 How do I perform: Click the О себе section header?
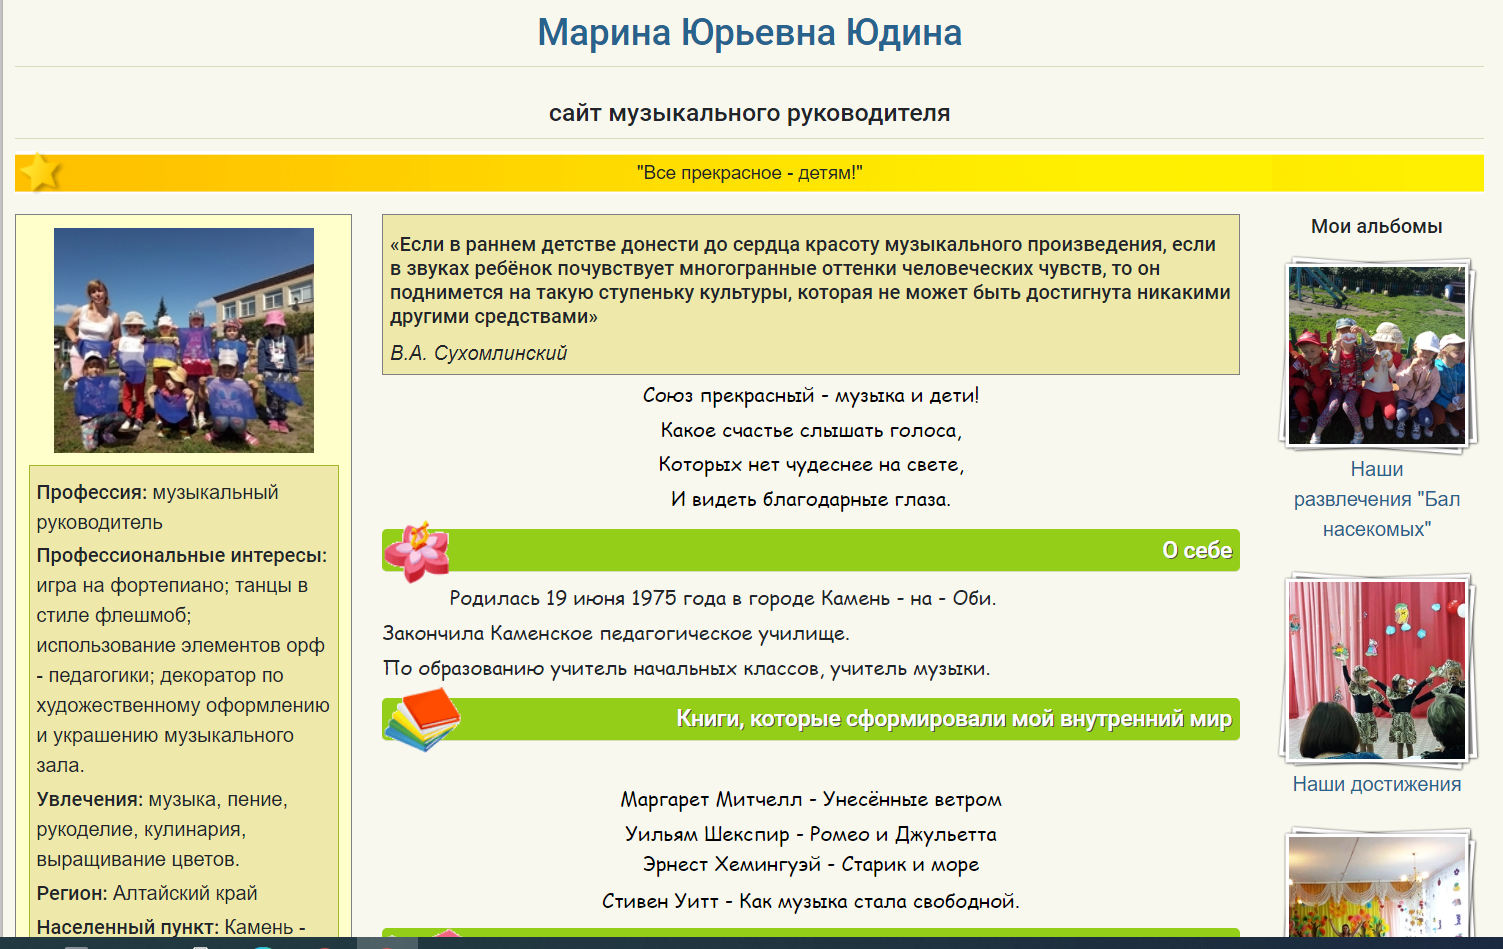[x=811, y=550]
